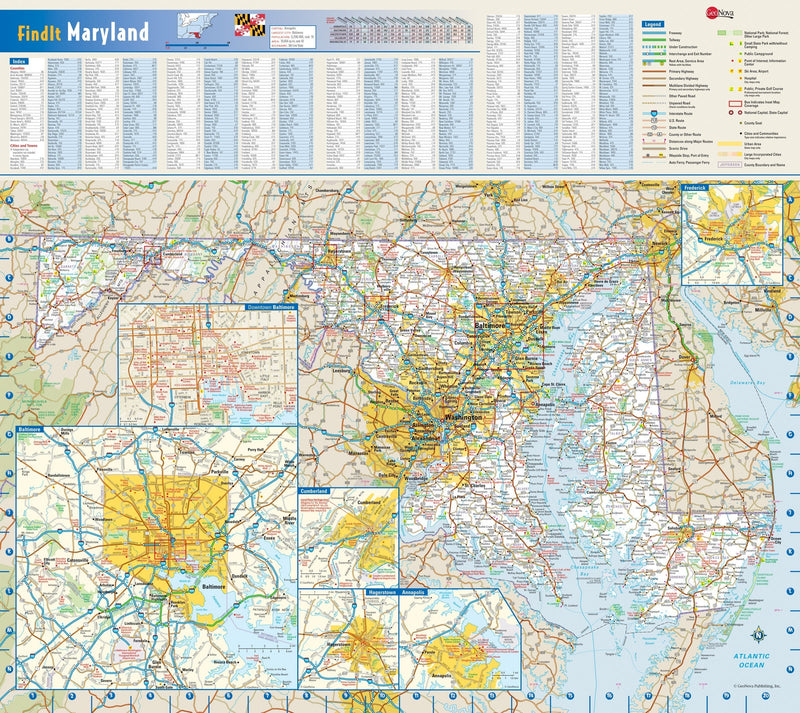Select the U.S. Route shield in legend

(x=654, y=120)
